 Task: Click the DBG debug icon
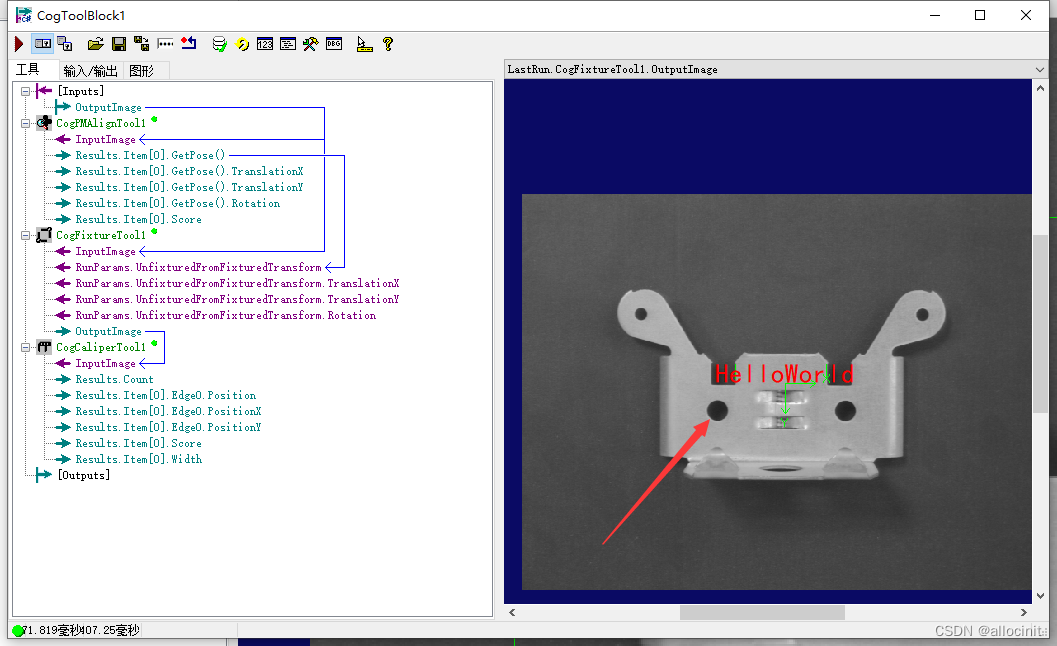334,45
